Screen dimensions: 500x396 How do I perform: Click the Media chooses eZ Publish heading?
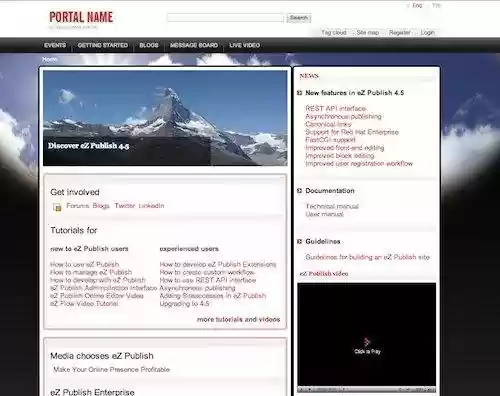tap(102, 356)
